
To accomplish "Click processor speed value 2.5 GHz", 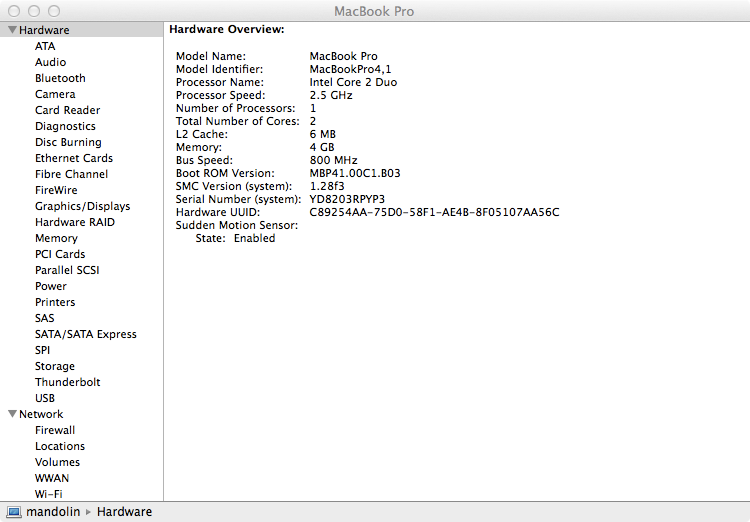I will 331,95.
